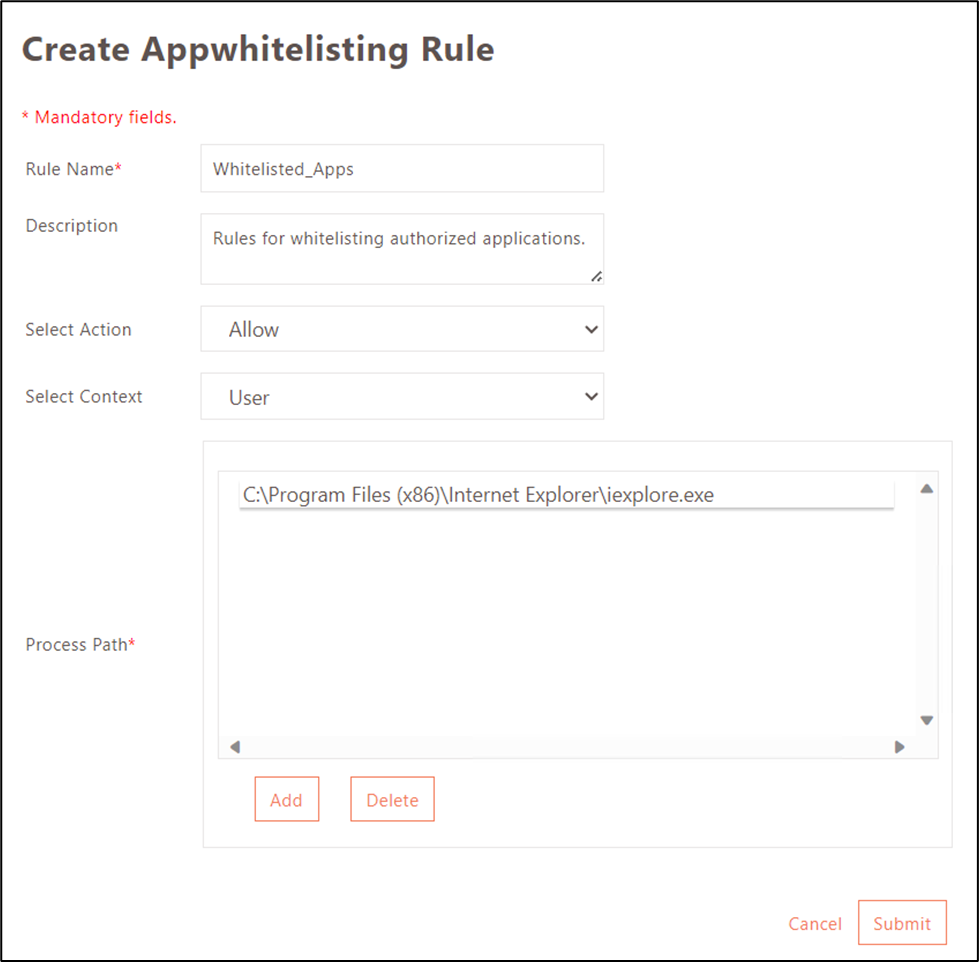Click the Select Action label
The image size is (979, 962).
tap(78, 329)
